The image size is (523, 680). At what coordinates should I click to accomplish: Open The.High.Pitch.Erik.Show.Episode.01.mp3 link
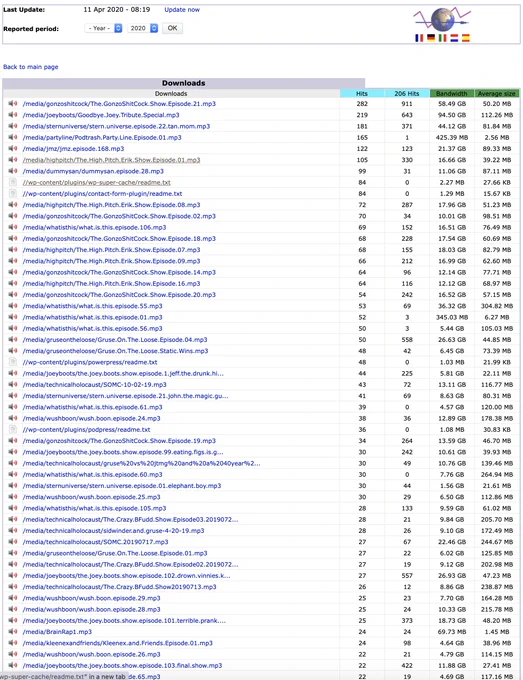pos(111,160)
